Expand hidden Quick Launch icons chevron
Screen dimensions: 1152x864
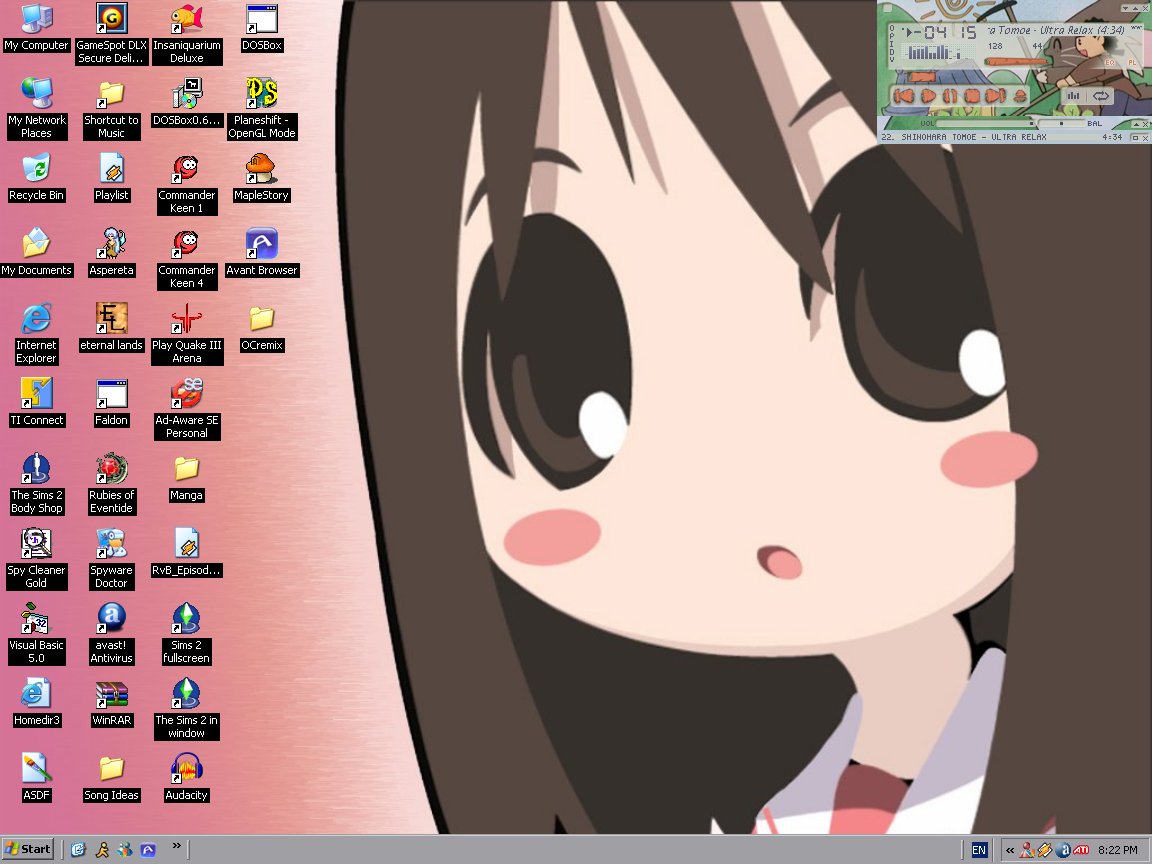tap(177, 848)
